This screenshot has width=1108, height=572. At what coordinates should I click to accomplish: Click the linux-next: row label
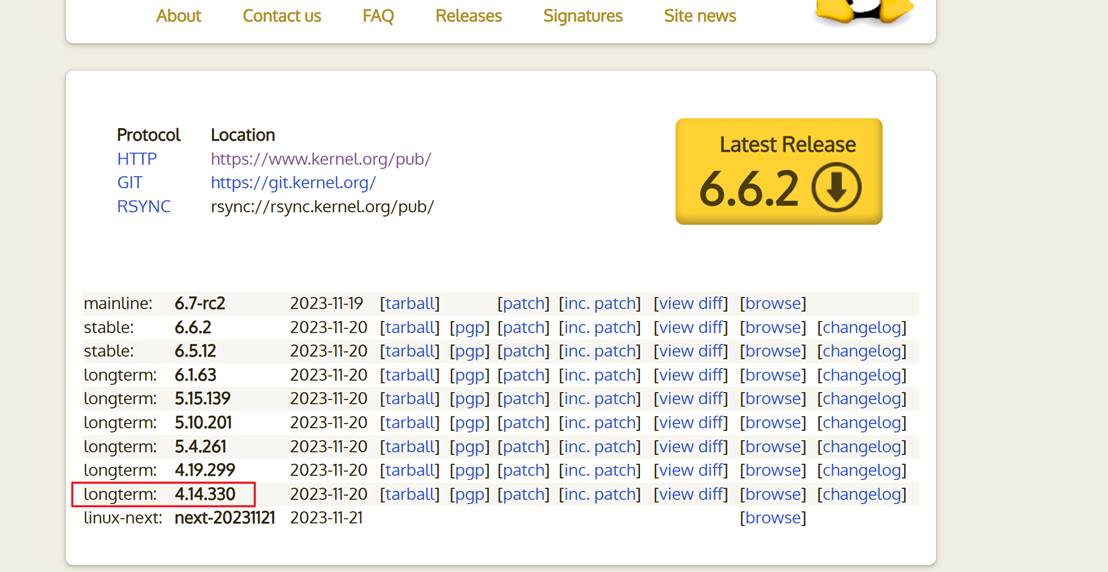click(x=123, y=518)
